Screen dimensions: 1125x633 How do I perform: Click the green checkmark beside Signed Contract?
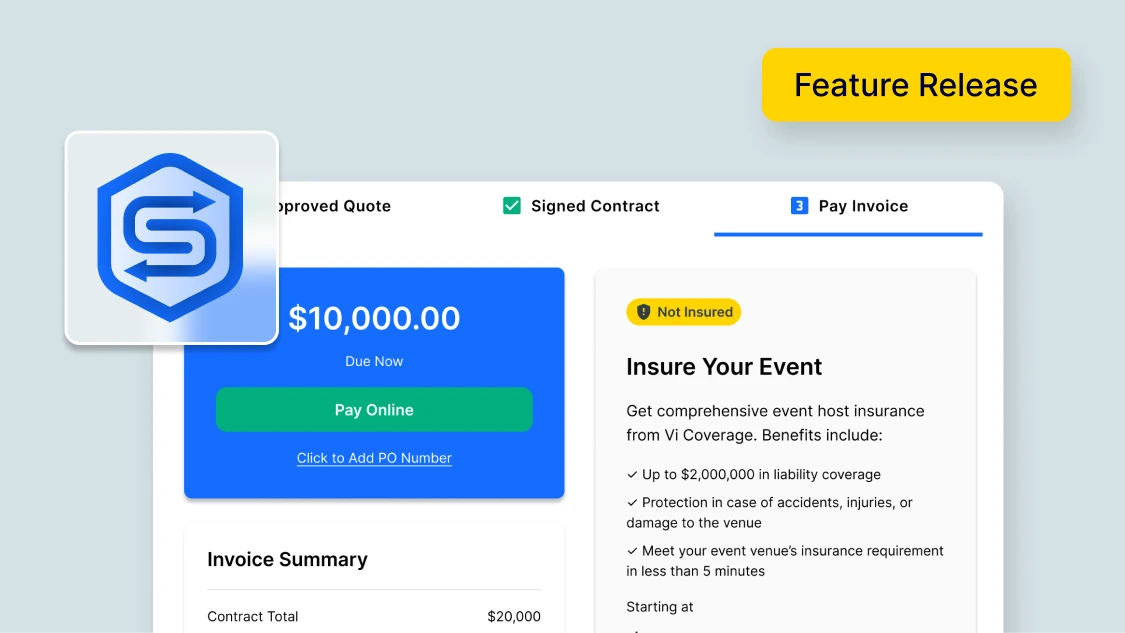pos(511,205)
